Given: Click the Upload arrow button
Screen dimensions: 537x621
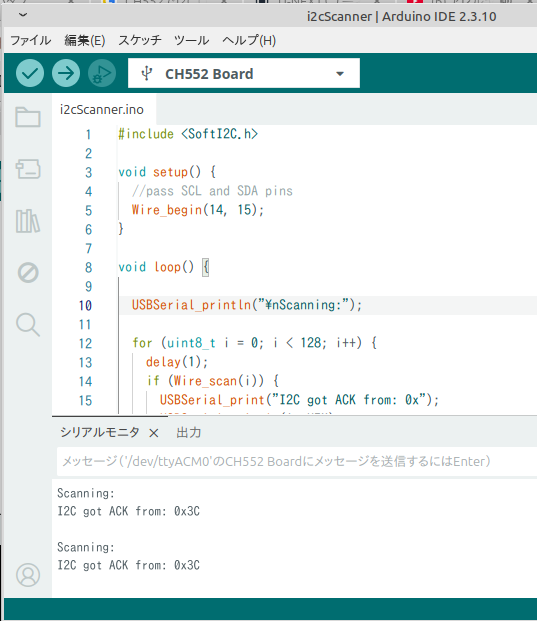Looking at the screenshot, I should (66, 73).
